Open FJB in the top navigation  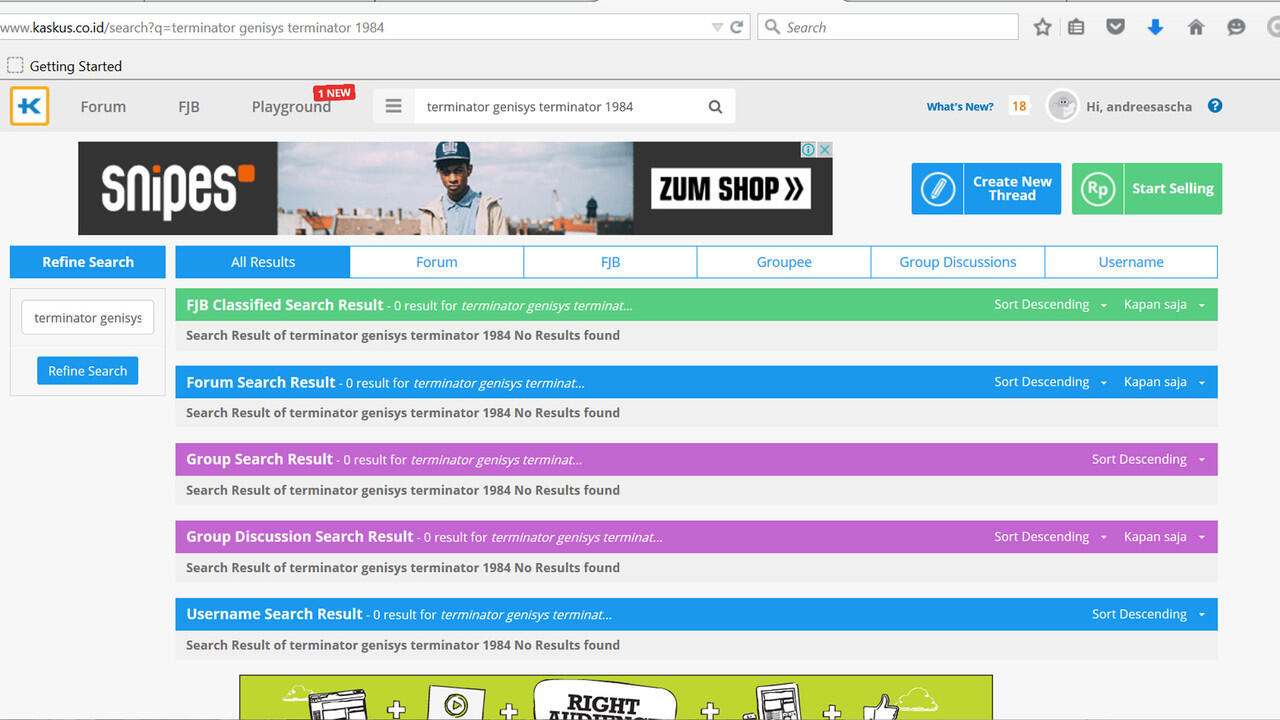[189, 107]
